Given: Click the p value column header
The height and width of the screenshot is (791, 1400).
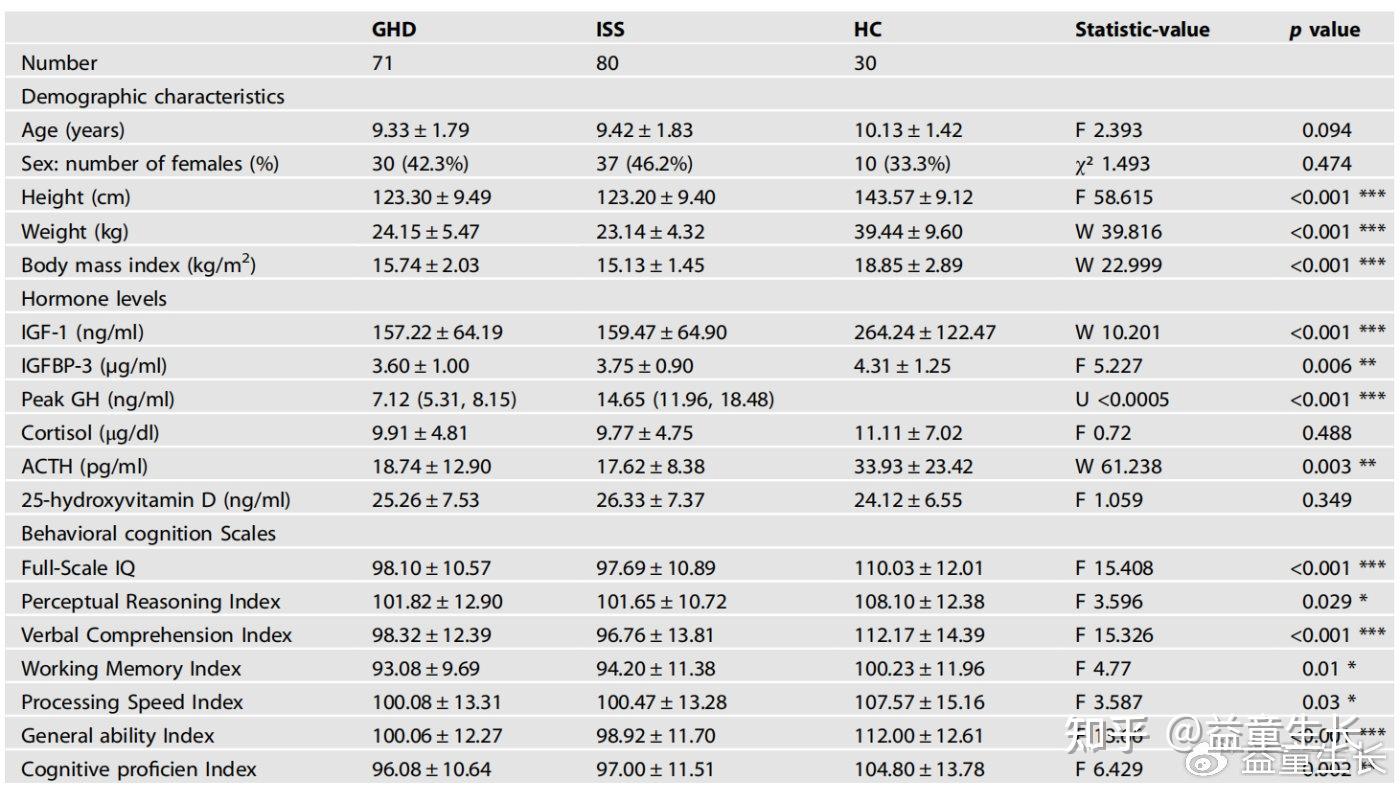Looking at the screenshot, I should [1324, 29].
